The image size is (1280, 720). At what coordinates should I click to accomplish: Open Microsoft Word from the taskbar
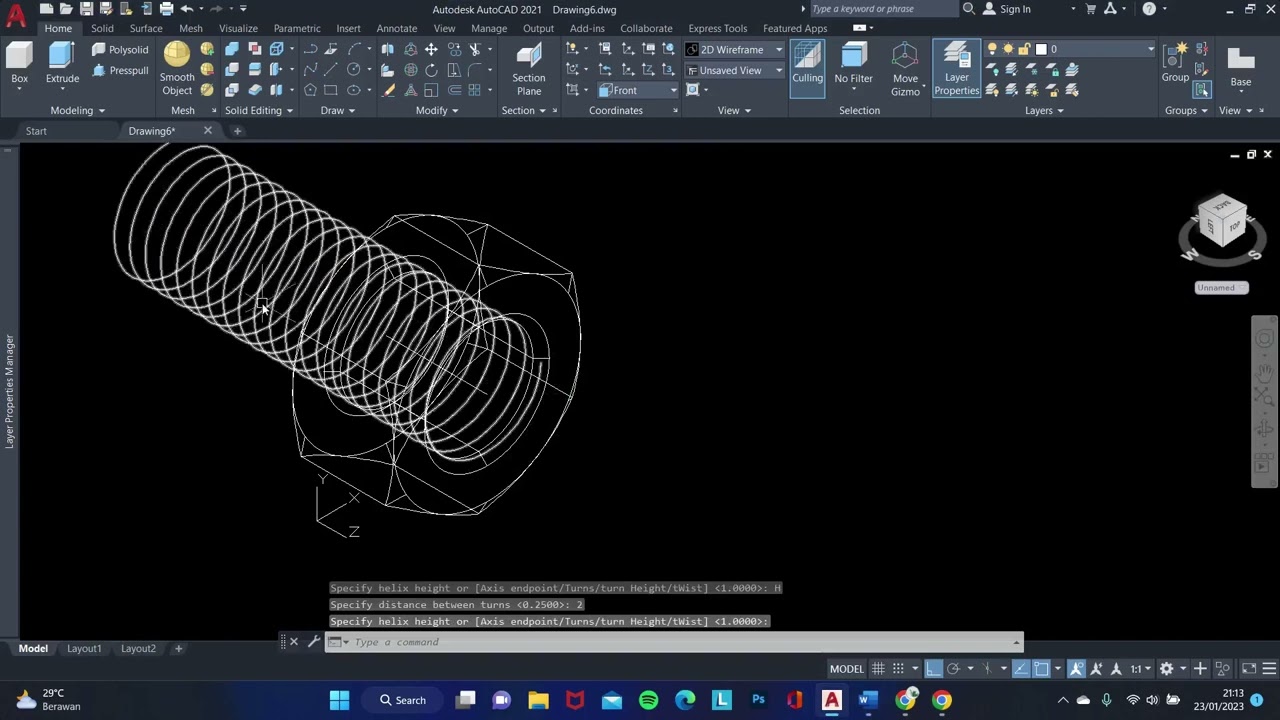[868, 700]
